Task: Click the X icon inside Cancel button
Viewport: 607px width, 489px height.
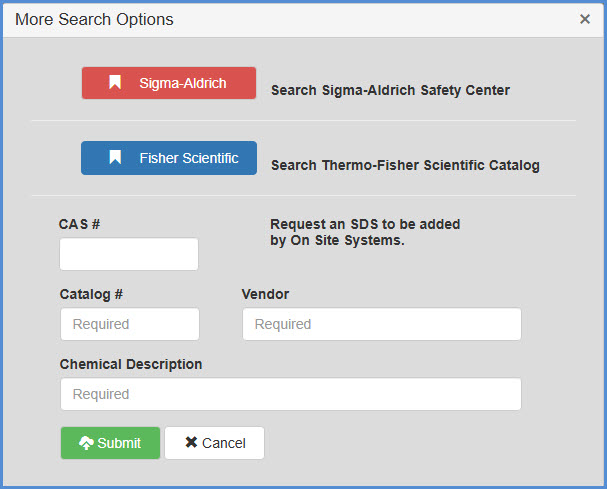Action: click(x=191, y=443)
